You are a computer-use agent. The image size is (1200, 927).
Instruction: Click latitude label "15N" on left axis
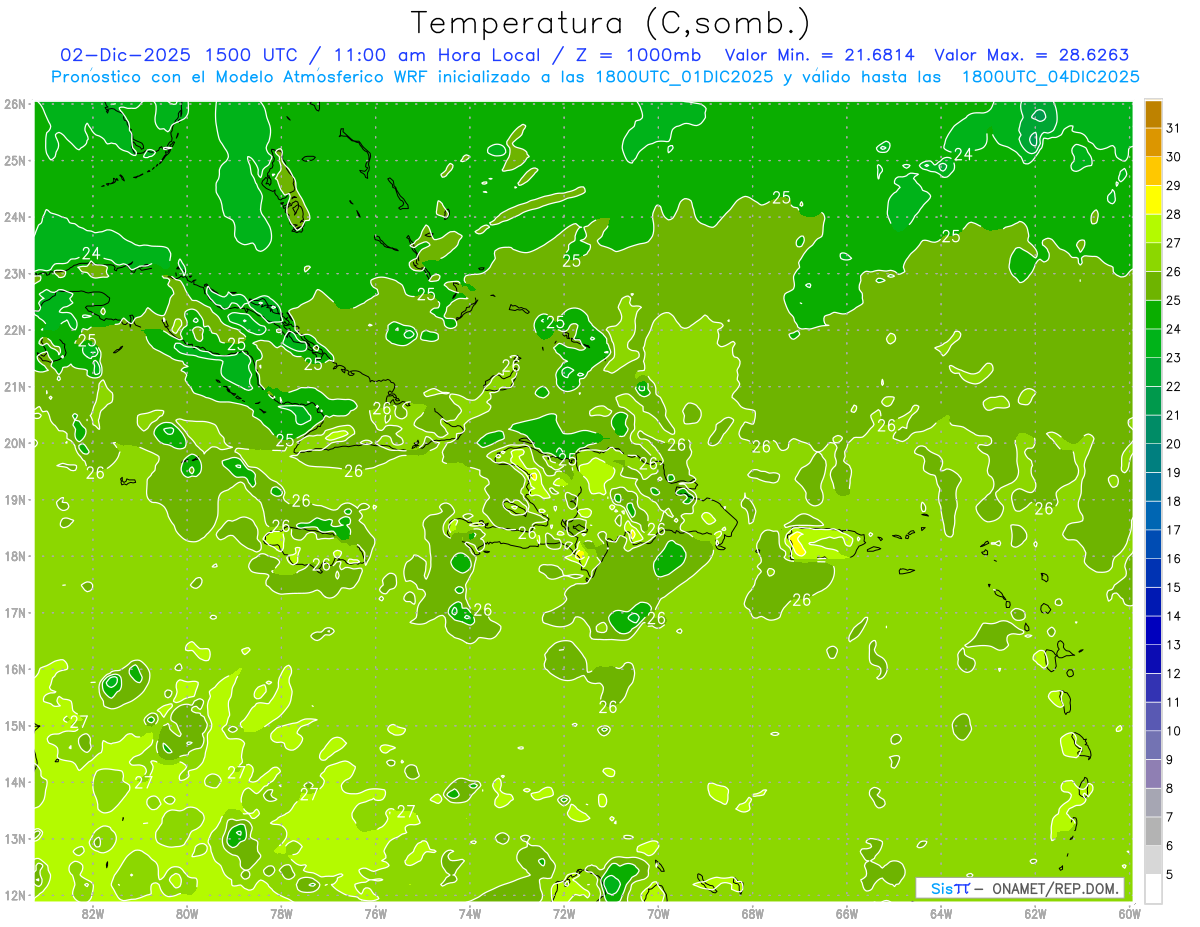pos(14,725)
